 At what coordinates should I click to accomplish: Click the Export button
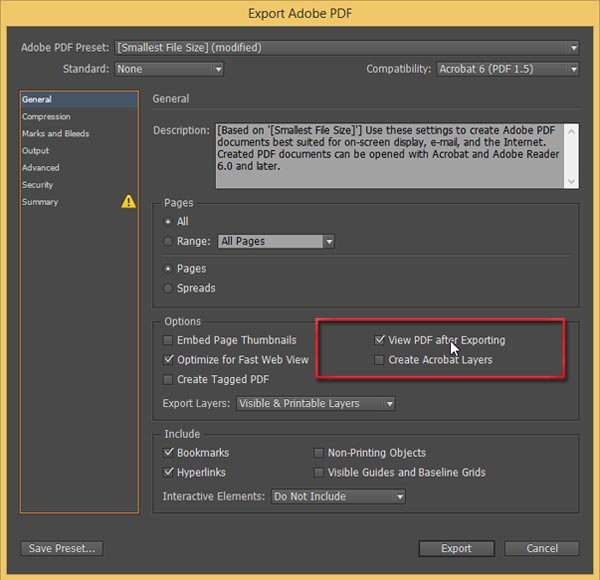tap(457, 548)
